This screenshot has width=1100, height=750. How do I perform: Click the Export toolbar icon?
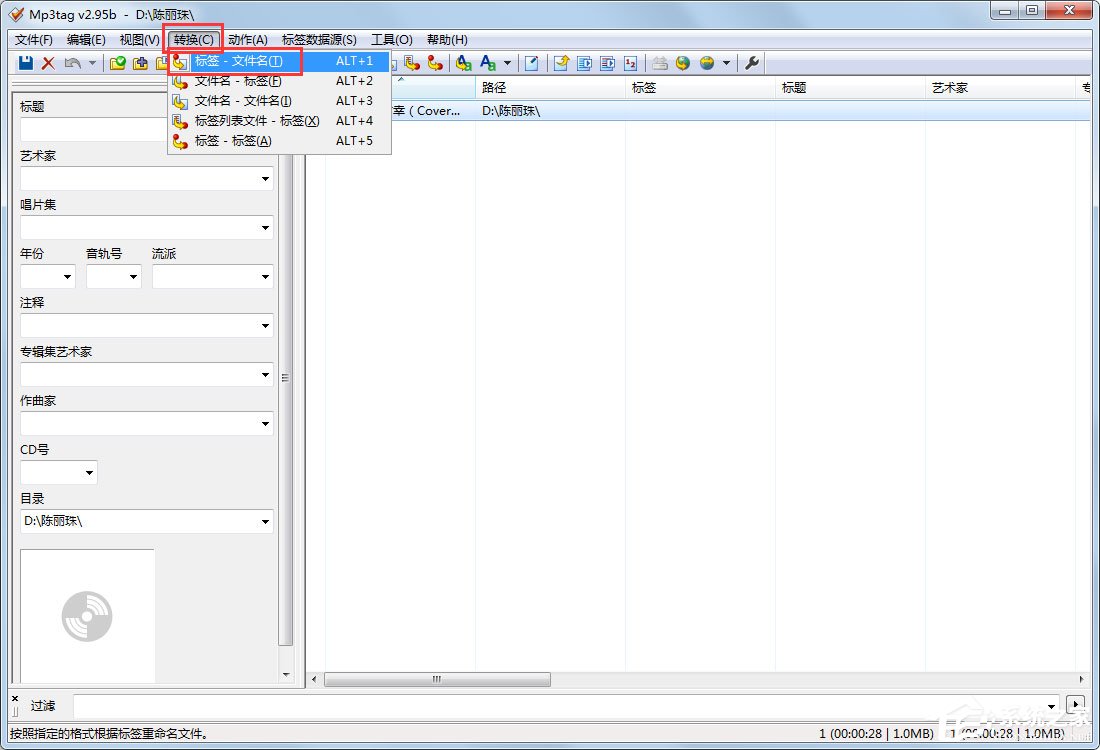coord(561,63)
